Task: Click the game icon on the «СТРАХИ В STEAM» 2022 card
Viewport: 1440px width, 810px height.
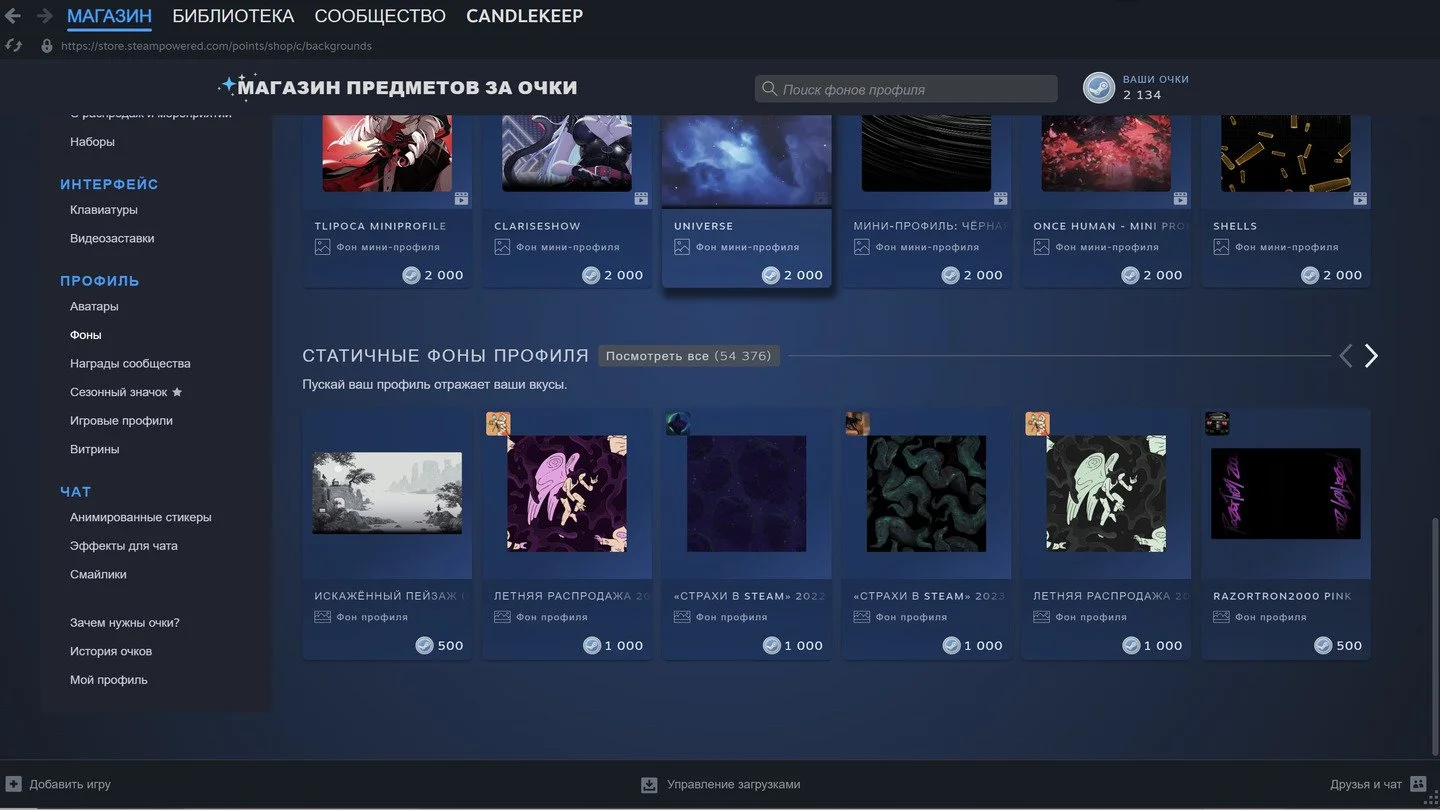Action: [x=678, y=423]
